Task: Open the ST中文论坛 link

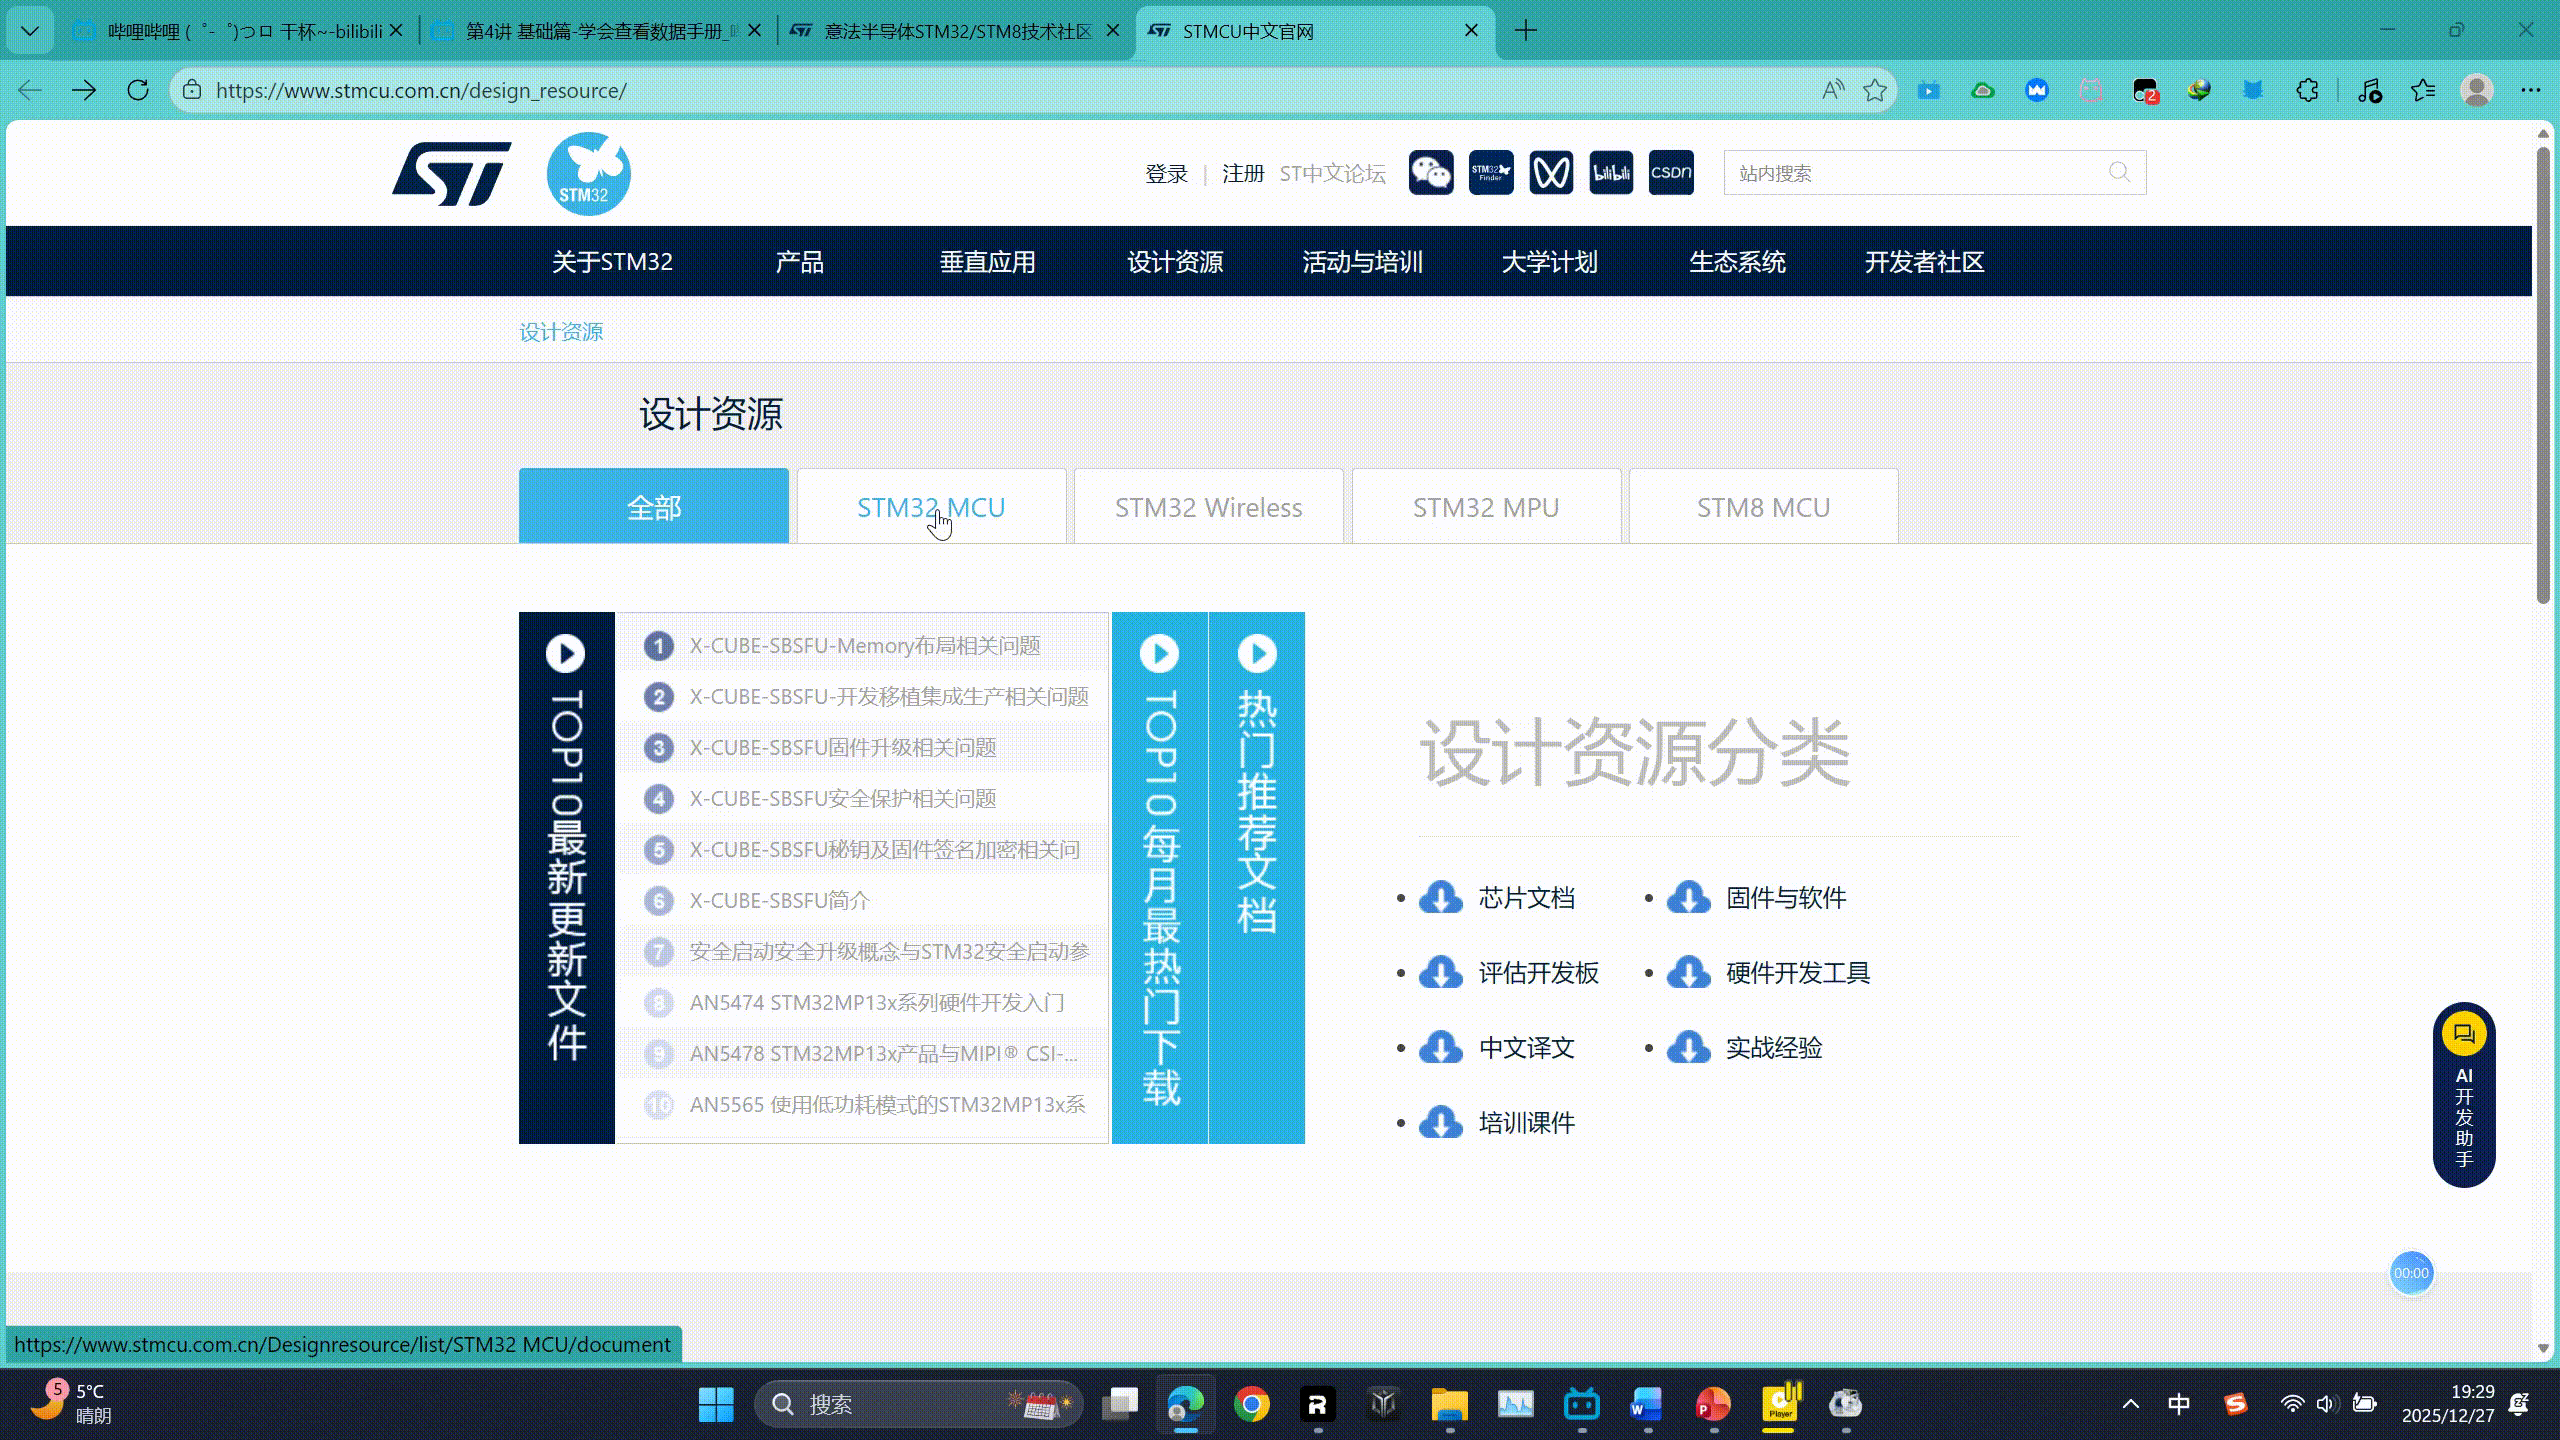Action: (x=1332, y=174)
